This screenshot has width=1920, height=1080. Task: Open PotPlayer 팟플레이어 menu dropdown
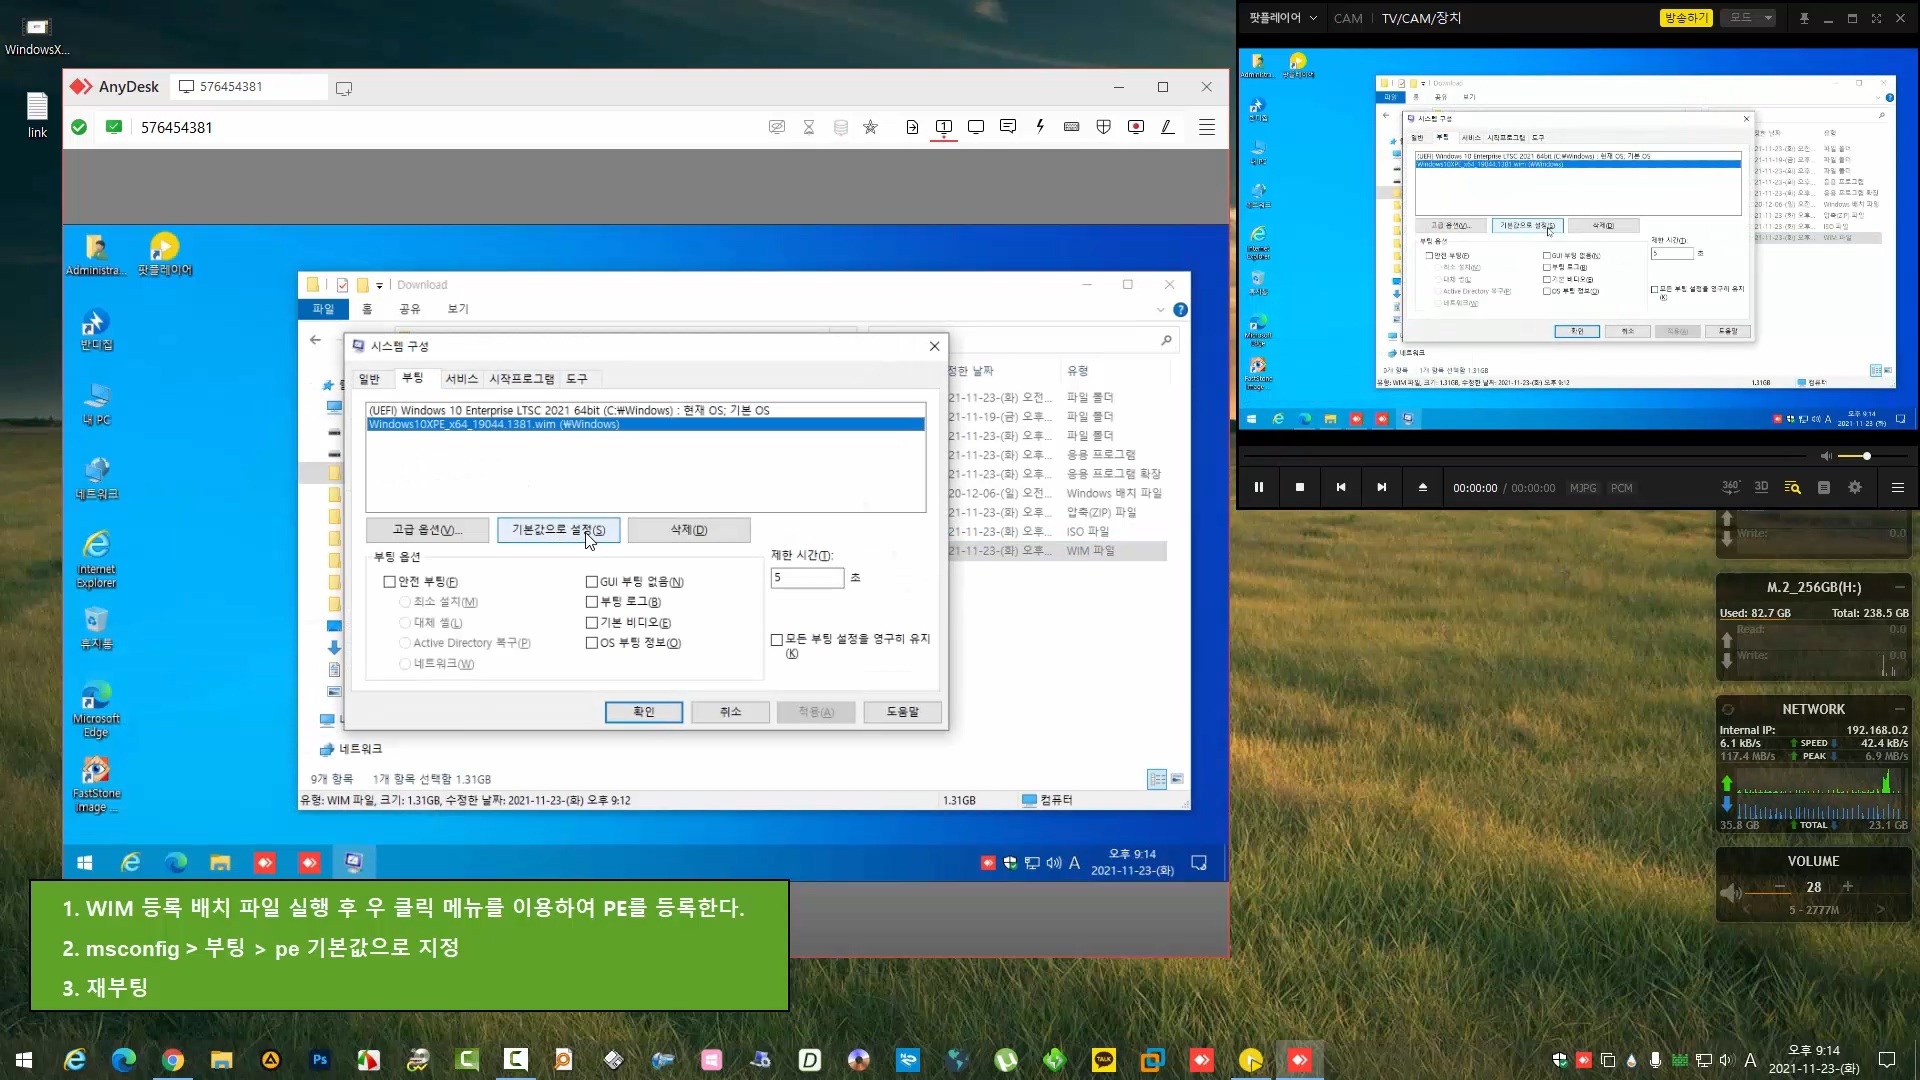tap(1283, 18)
